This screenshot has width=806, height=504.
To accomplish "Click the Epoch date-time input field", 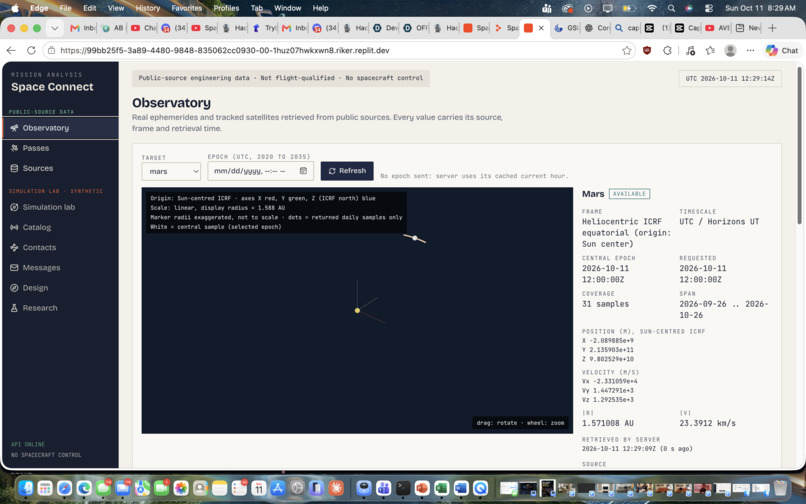I will coord(261,171).
